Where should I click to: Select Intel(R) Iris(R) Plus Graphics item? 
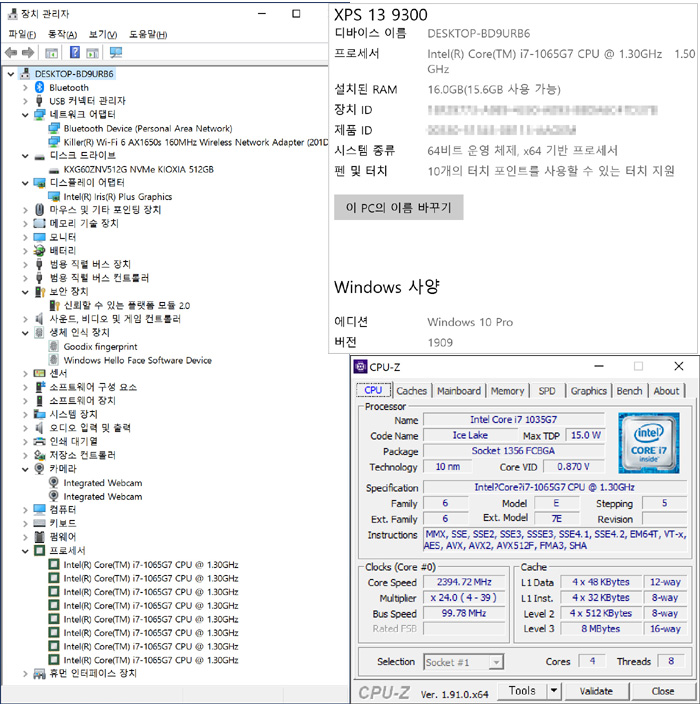click(118, 197)
